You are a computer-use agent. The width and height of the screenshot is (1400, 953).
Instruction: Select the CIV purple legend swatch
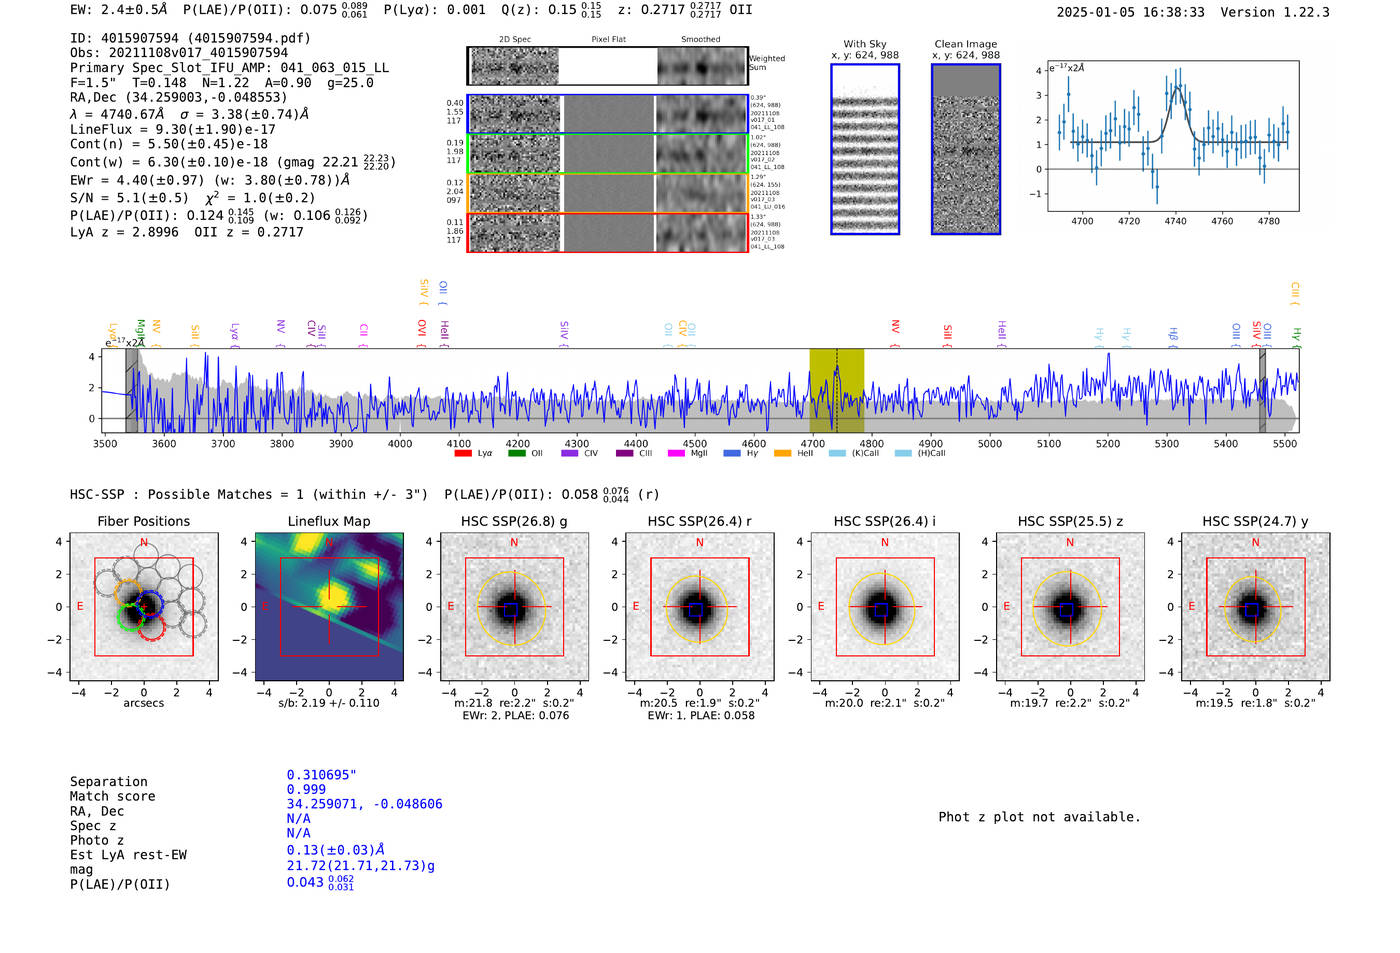[x=570, y=454]
